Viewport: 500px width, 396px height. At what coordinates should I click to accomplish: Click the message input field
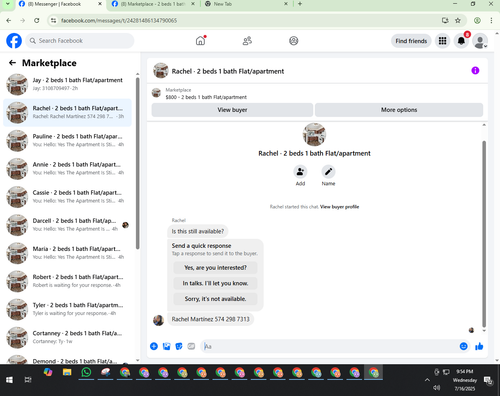coord(330,346)
